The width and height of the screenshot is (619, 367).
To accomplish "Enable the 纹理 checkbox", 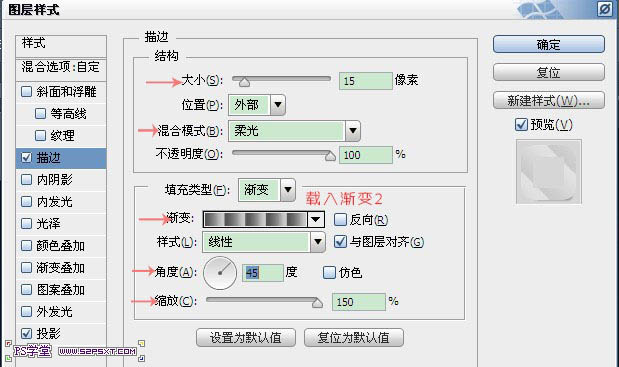I will pyautogui.click(x=40, y=136).
